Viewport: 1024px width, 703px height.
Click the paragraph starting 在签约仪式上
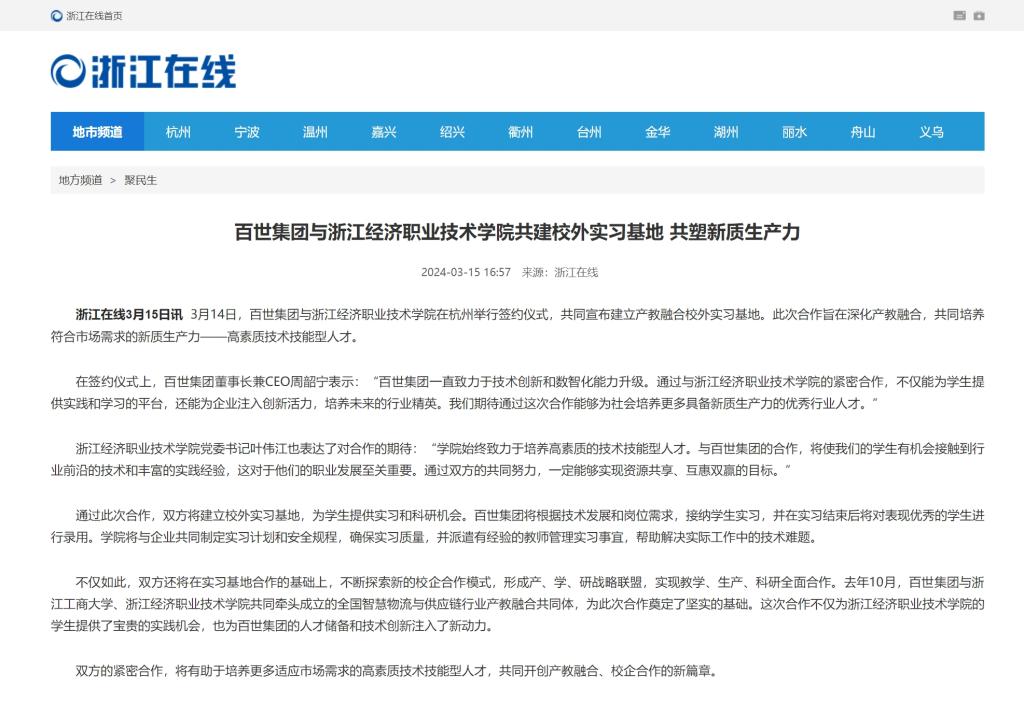pos(517,393)
